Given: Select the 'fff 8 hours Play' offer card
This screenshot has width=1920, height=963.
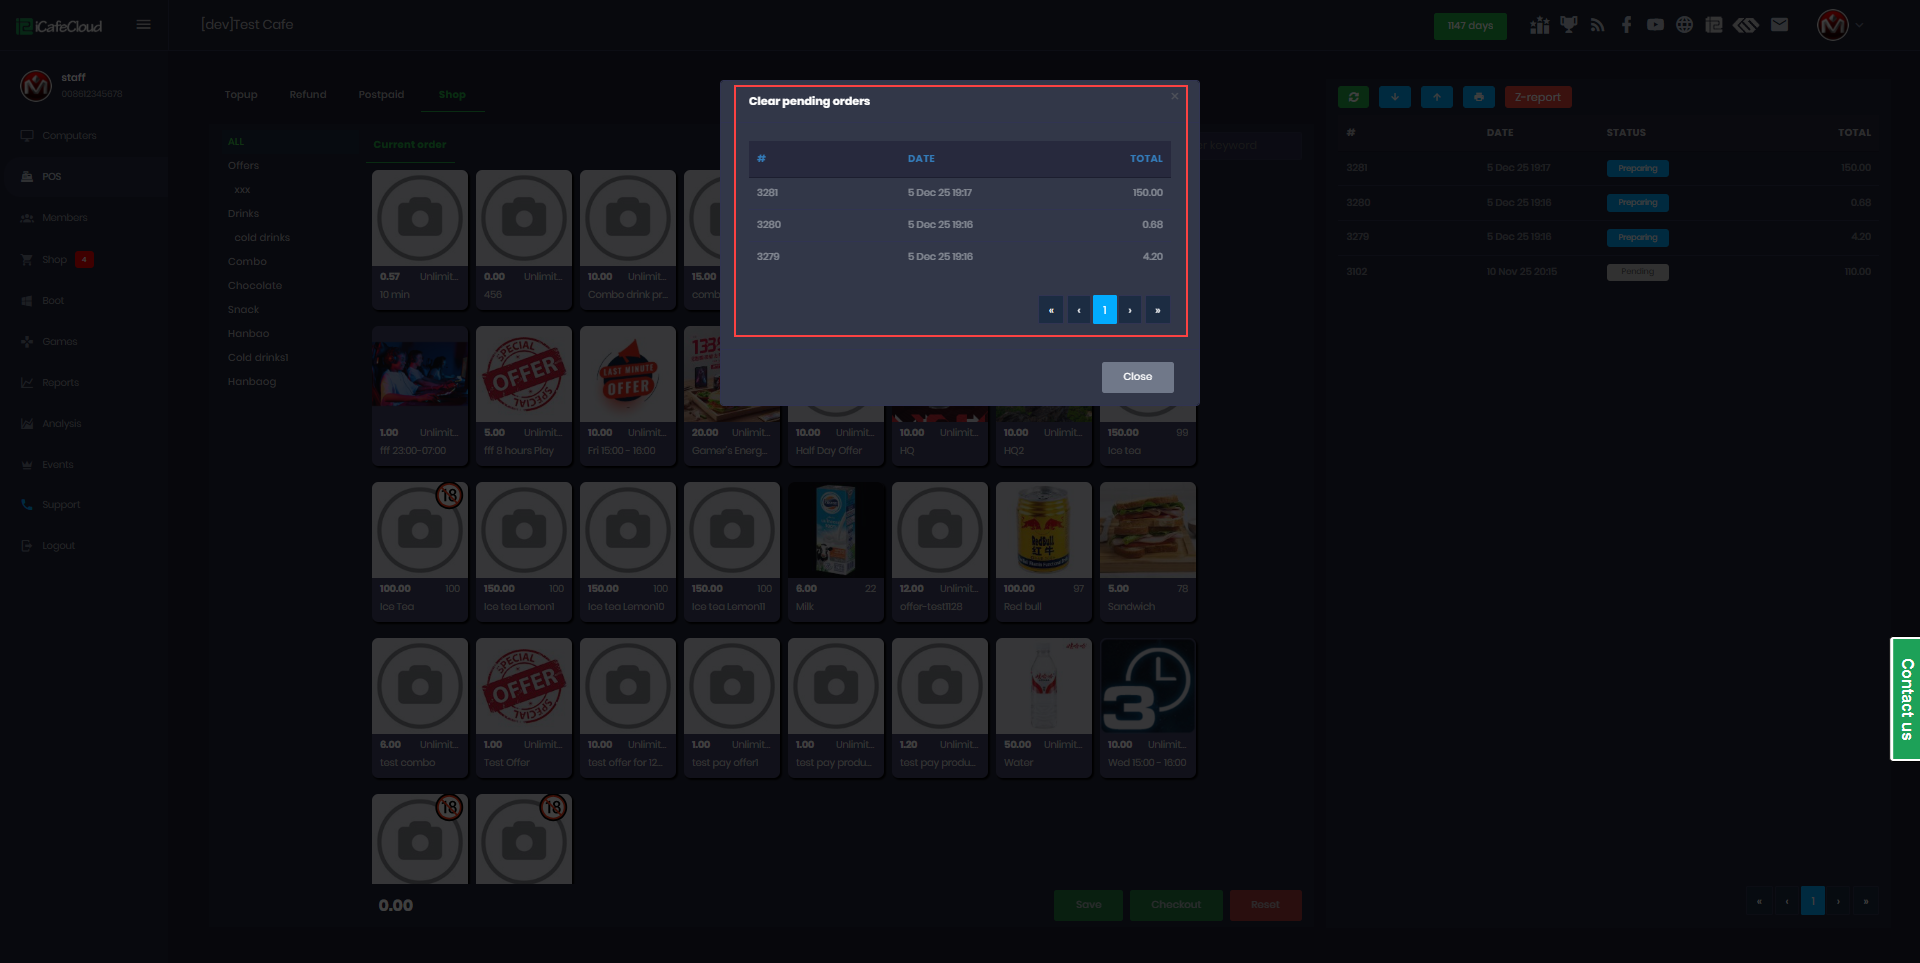Looking at the screenshot, I should pyautogui.click(x=524, y=395).
